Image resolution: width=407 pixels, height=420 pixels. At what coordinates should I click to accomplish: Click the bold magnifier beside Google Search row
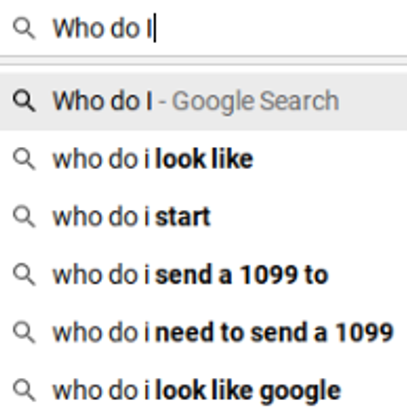click(24, 101)
